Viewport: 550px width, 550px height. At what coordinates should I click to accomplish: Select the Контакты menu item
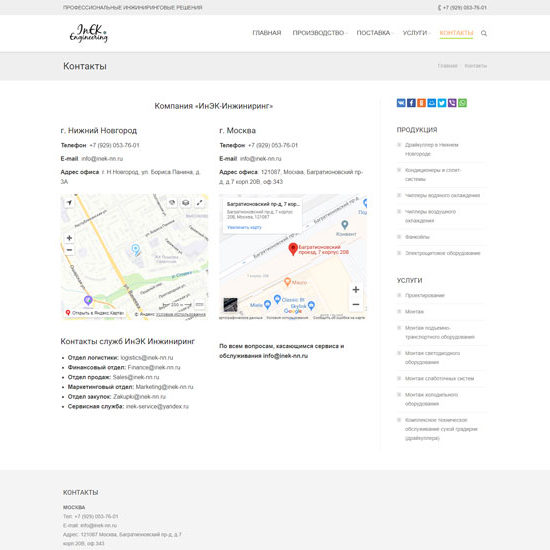(x=456, y=33)
